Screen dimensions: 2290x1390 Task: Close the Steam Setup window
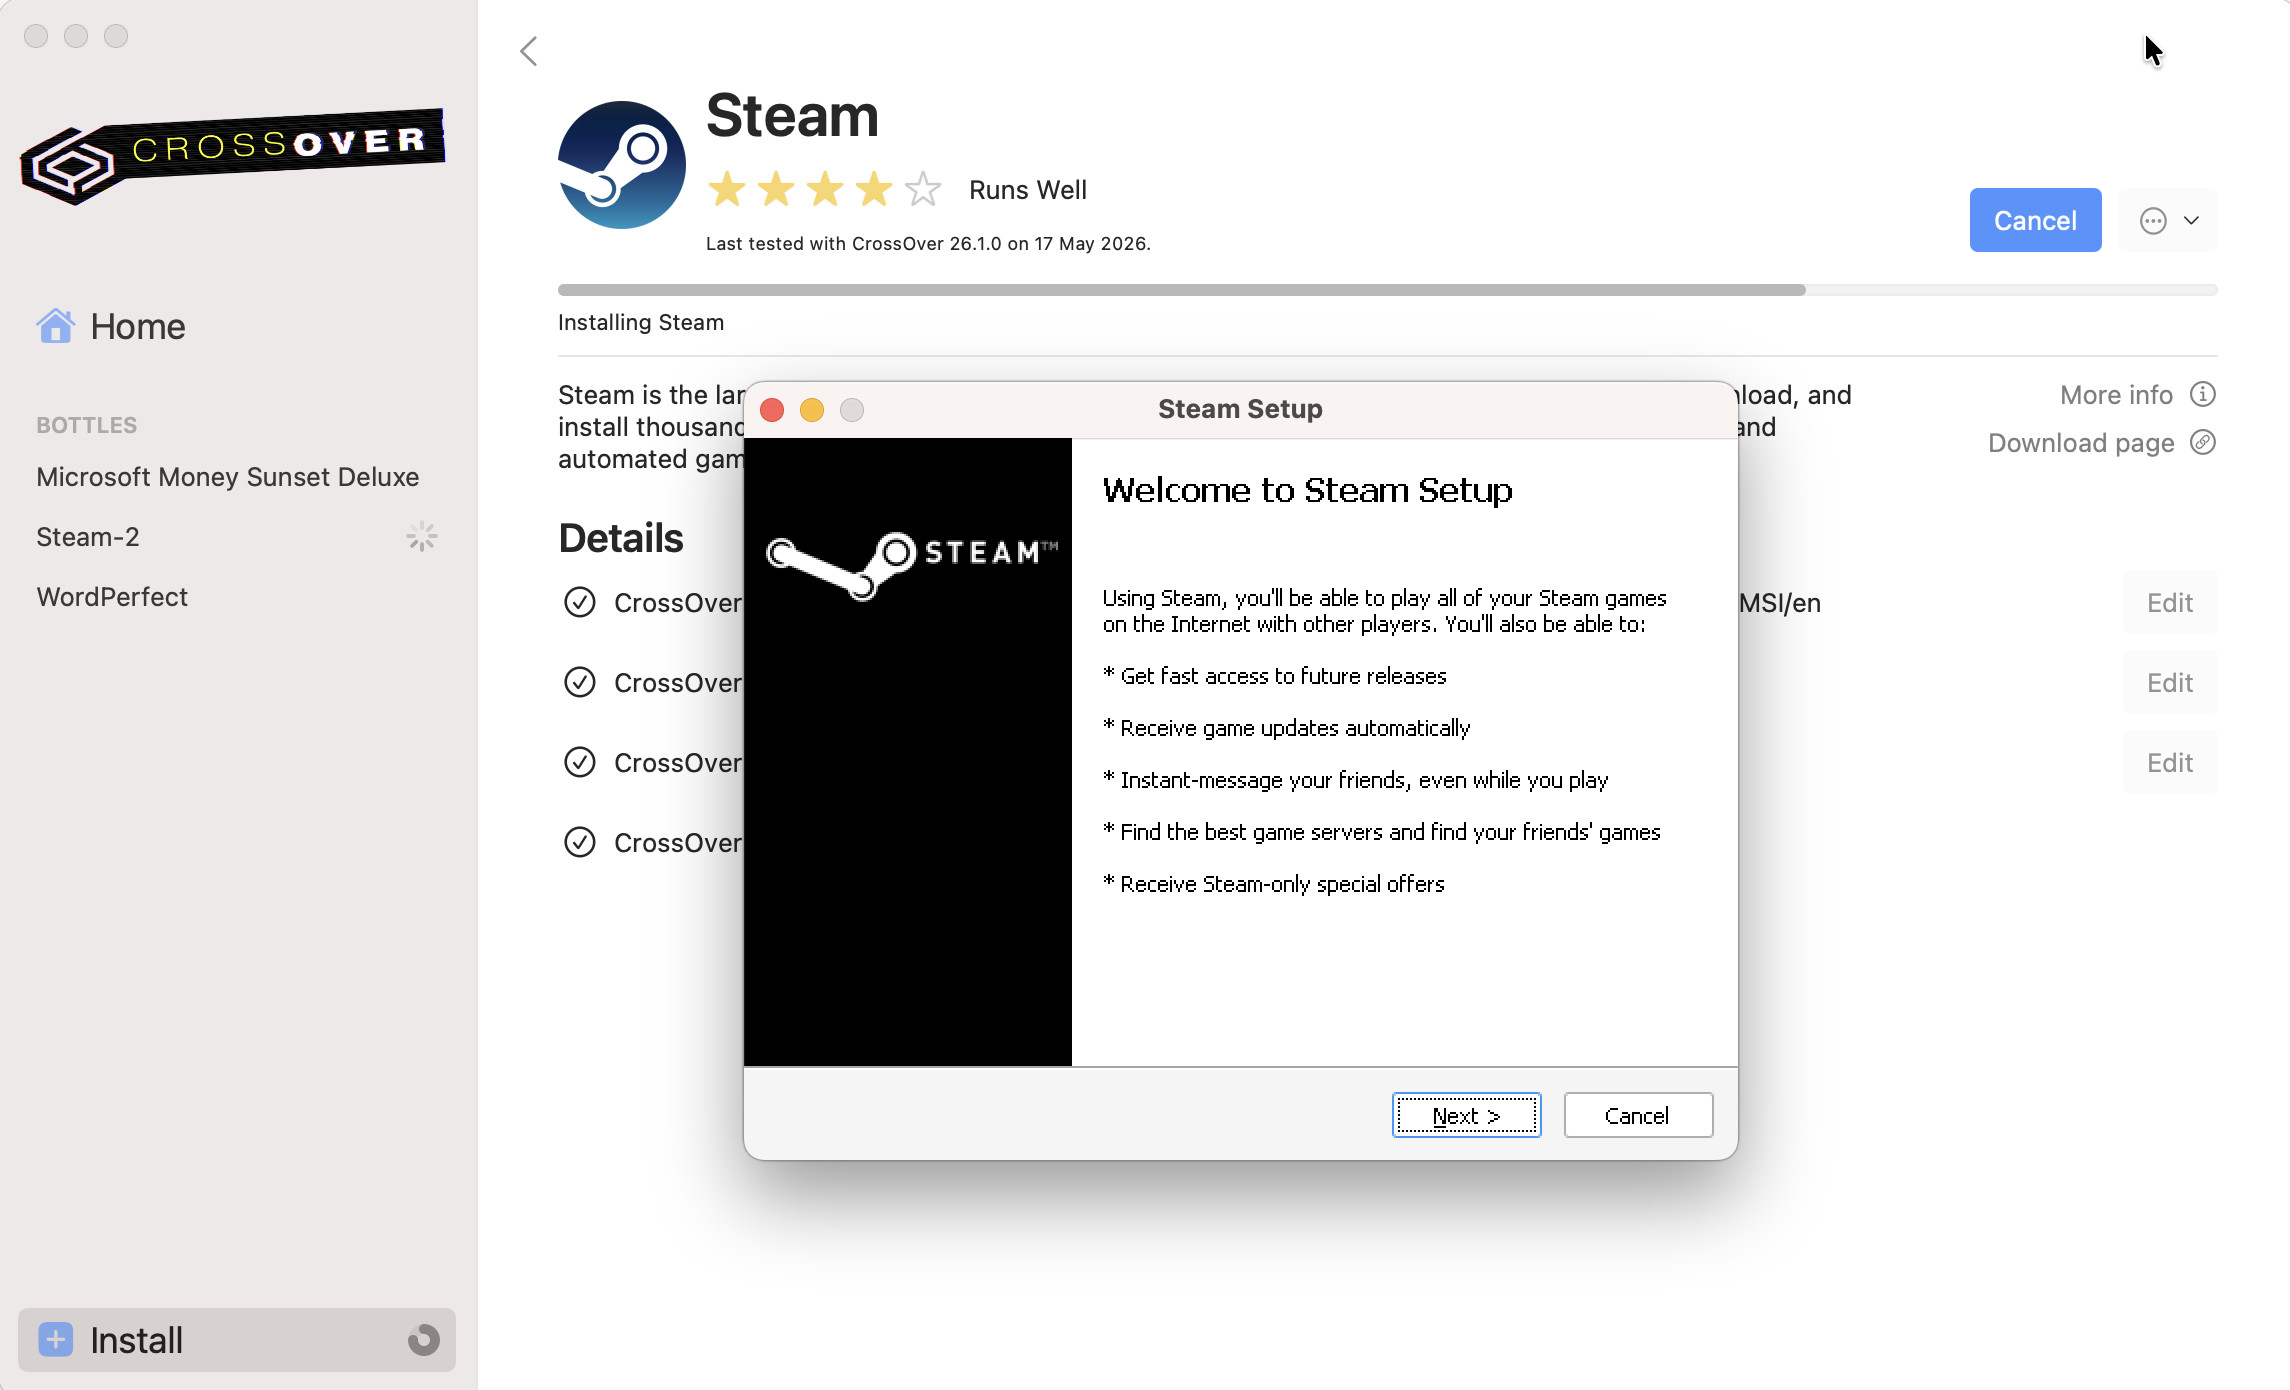(x=772, y=410)
